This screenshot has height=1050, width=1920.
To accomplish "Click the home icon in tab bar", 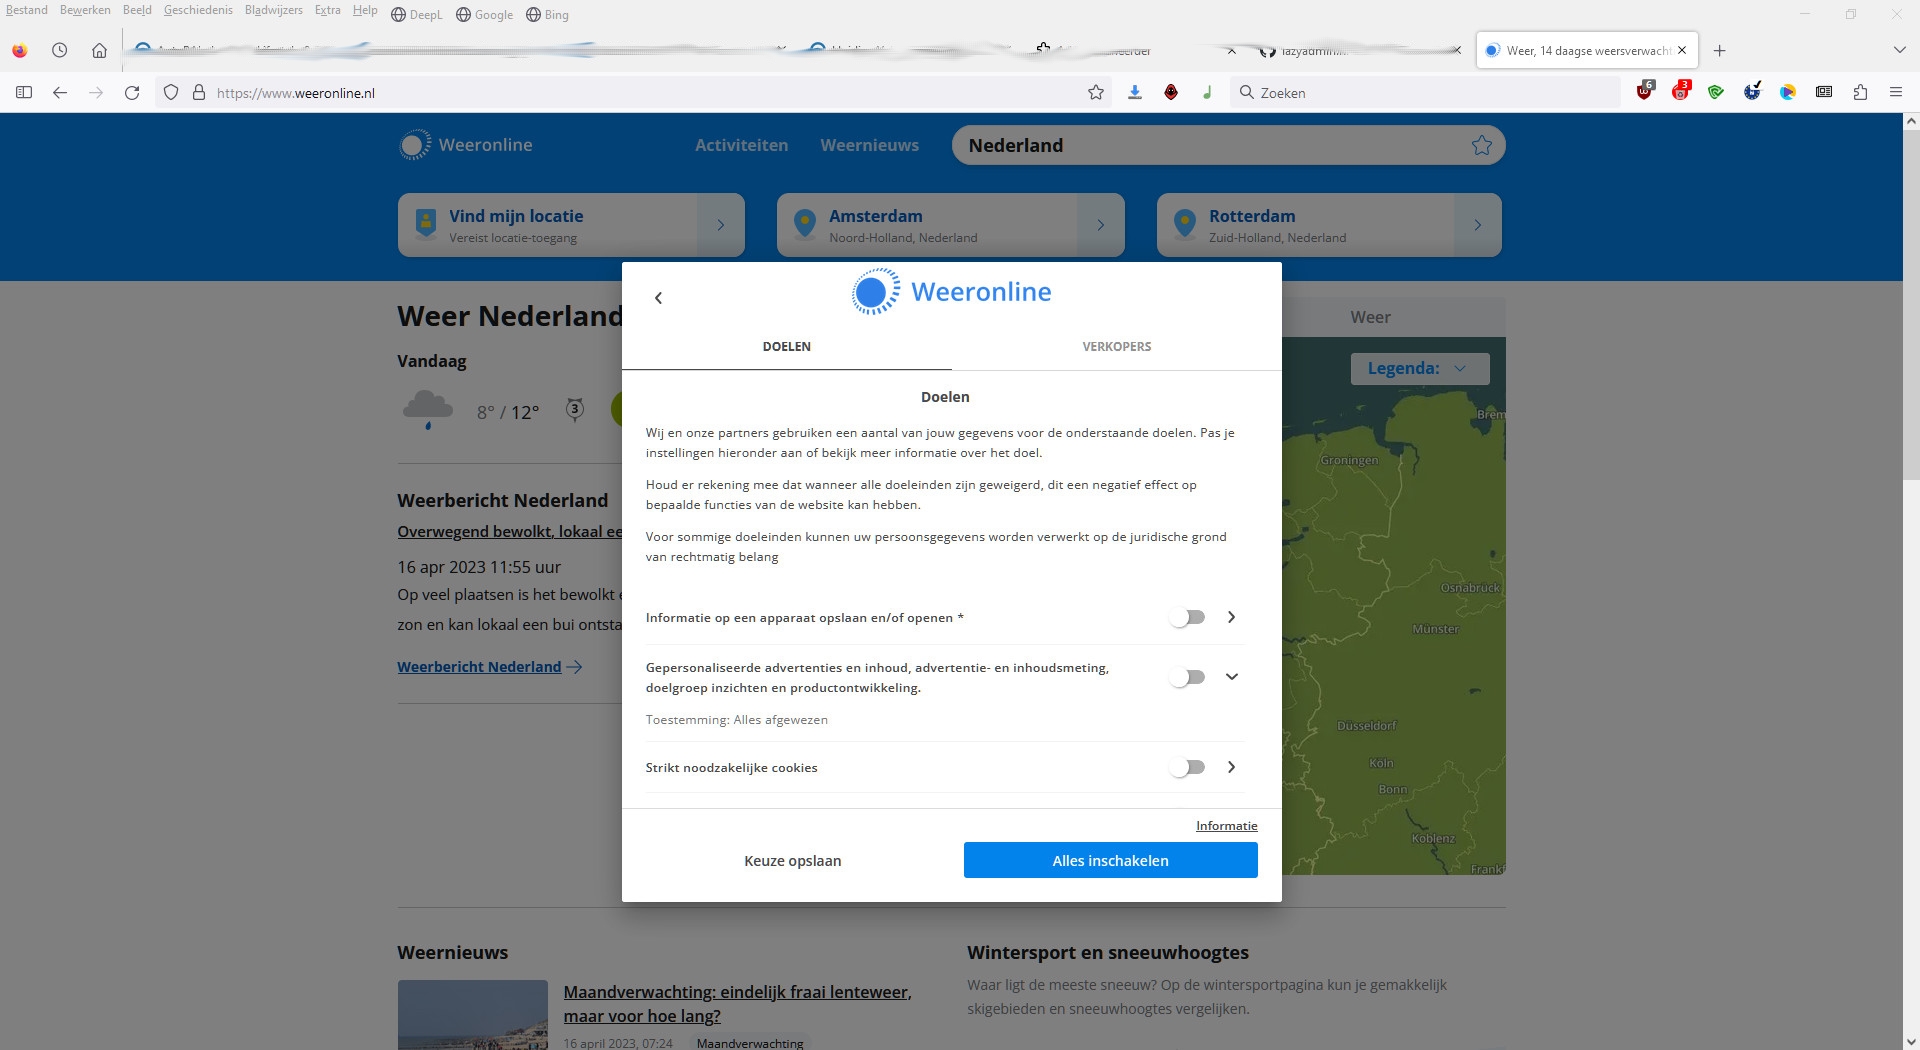I will [99, 50].
